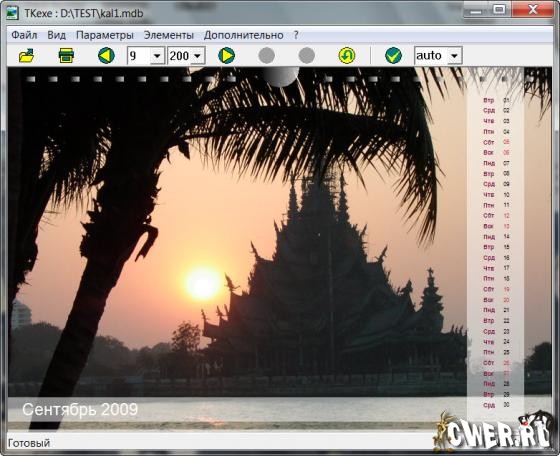560x456 pixels.
Task: Open the Элементы menu
Action: click(x=169, y=35)
